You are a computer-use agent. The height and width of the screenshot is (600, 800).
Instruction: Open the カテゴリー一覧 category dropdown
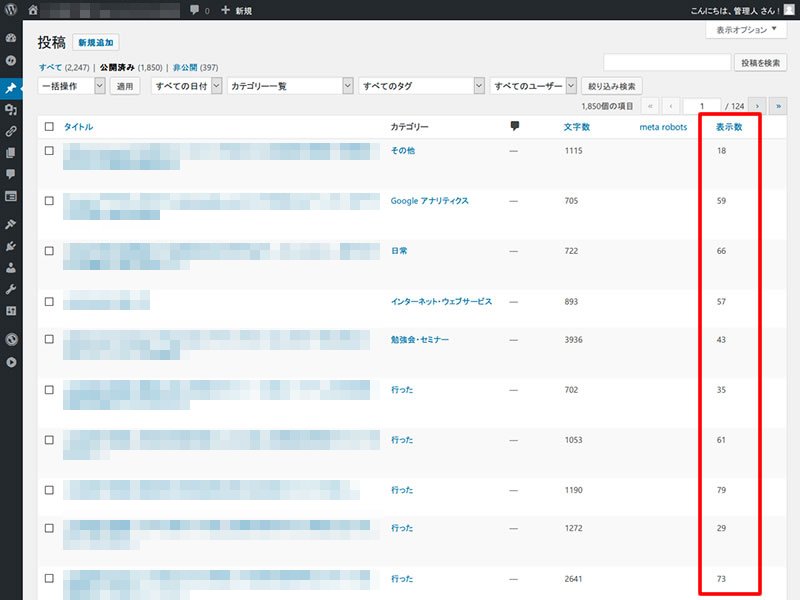pyautogui.click(x=290, y=86)
